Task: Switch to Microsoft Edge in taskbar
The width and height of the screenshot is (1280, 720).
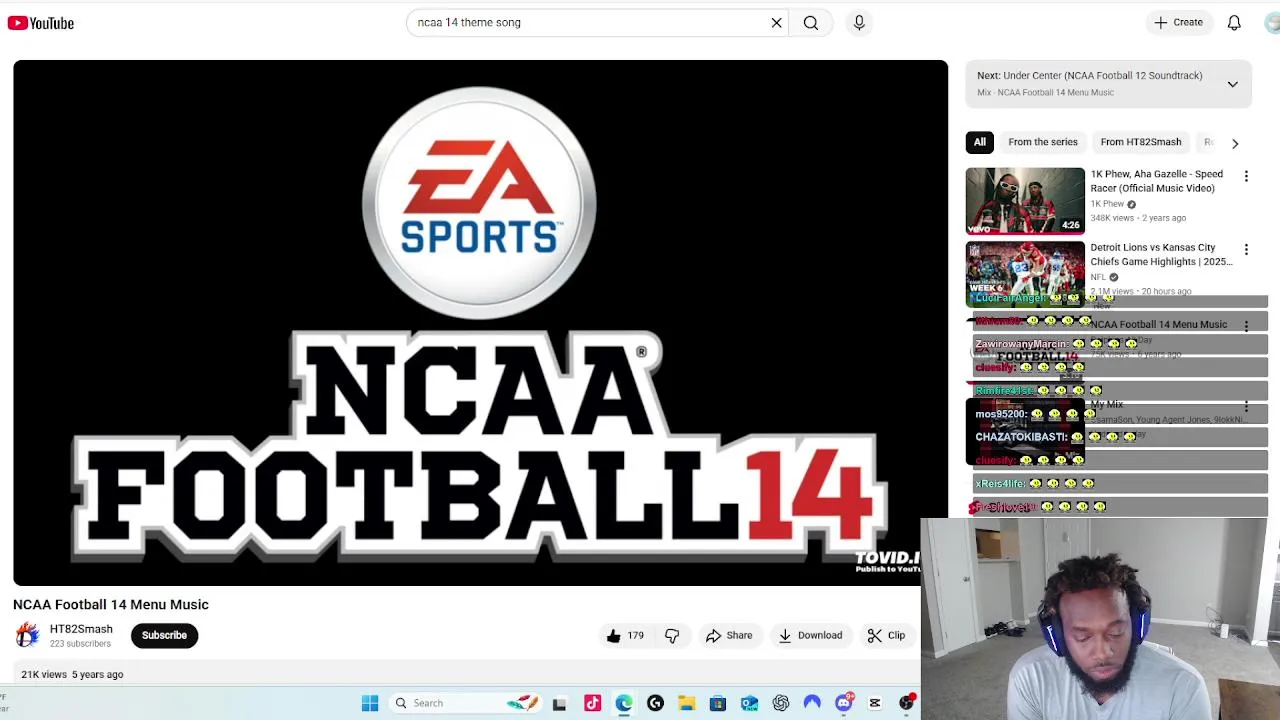Action: [624, 703]
